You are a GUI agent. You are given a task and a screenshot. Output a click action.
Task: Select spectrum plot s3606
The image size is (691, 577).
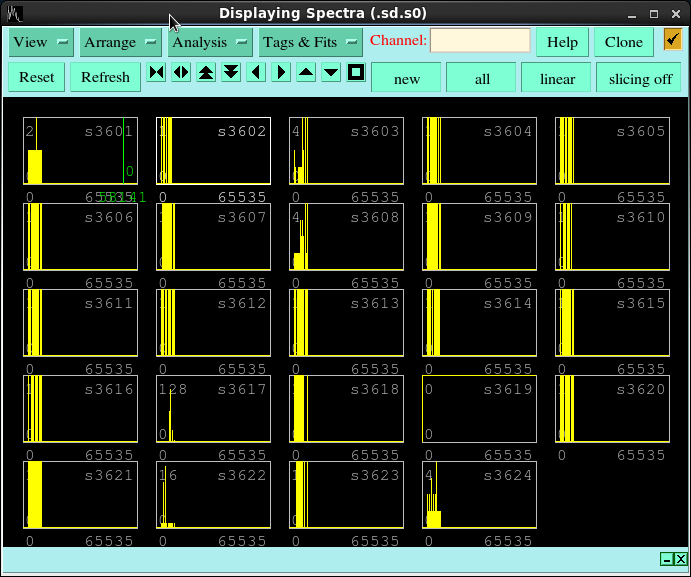(81, 237)
